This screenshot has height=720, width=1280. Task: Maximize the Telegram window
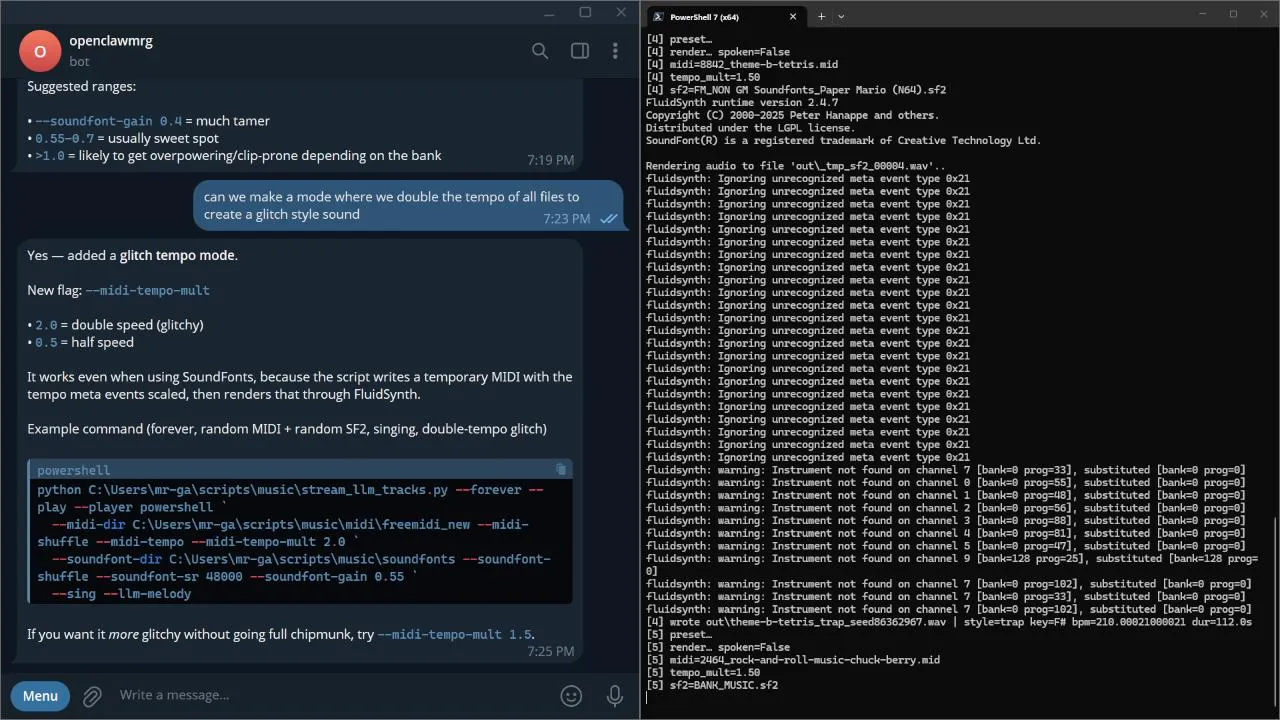click(x=585, y=12)
